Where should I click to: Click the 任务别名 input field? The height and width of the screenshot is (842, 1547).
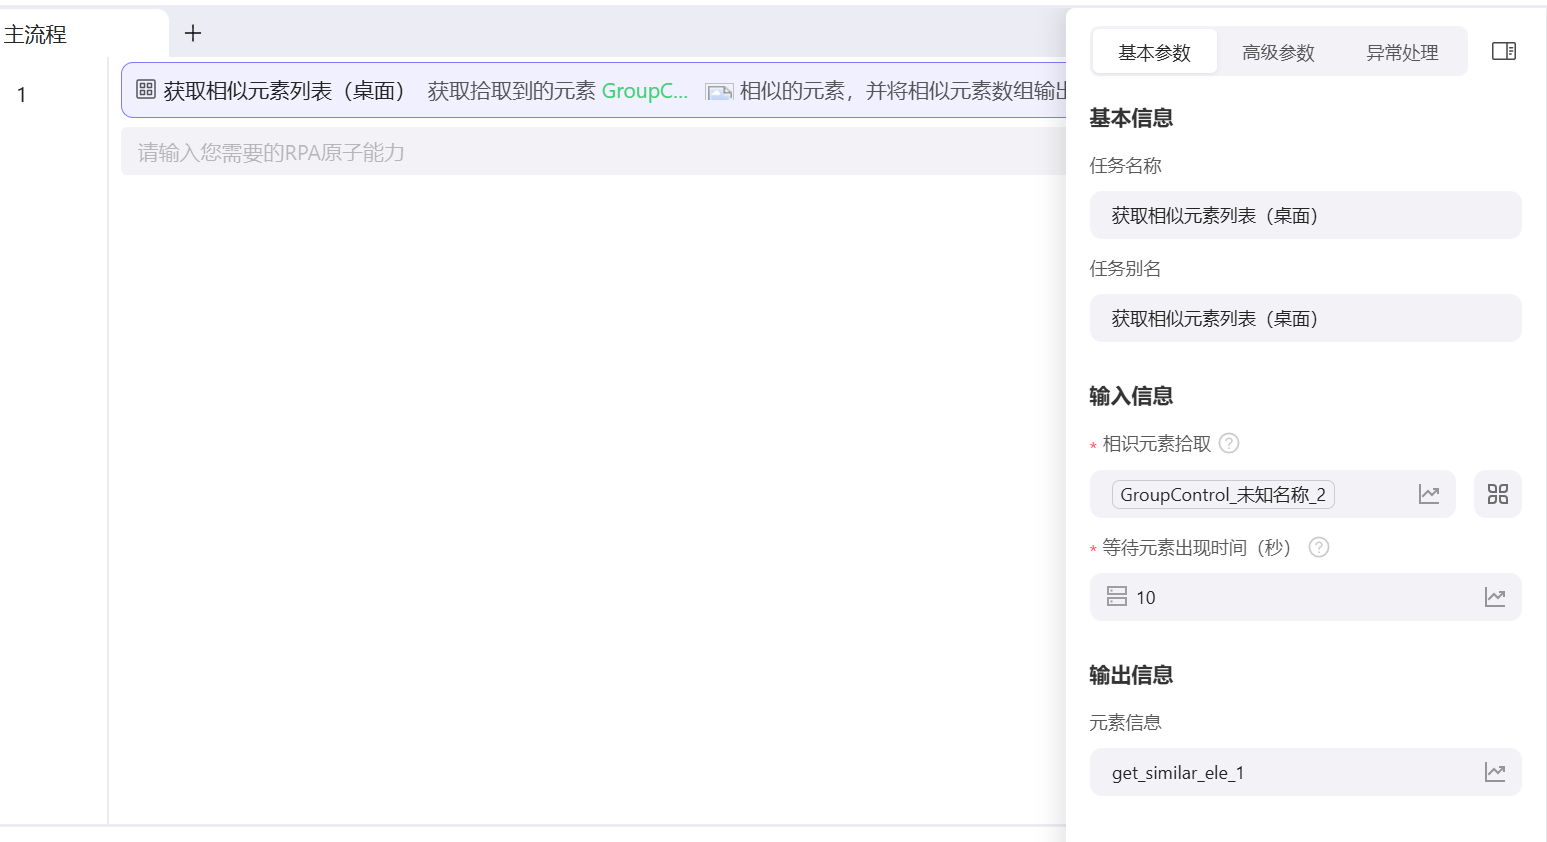[x=1305, y=318]
